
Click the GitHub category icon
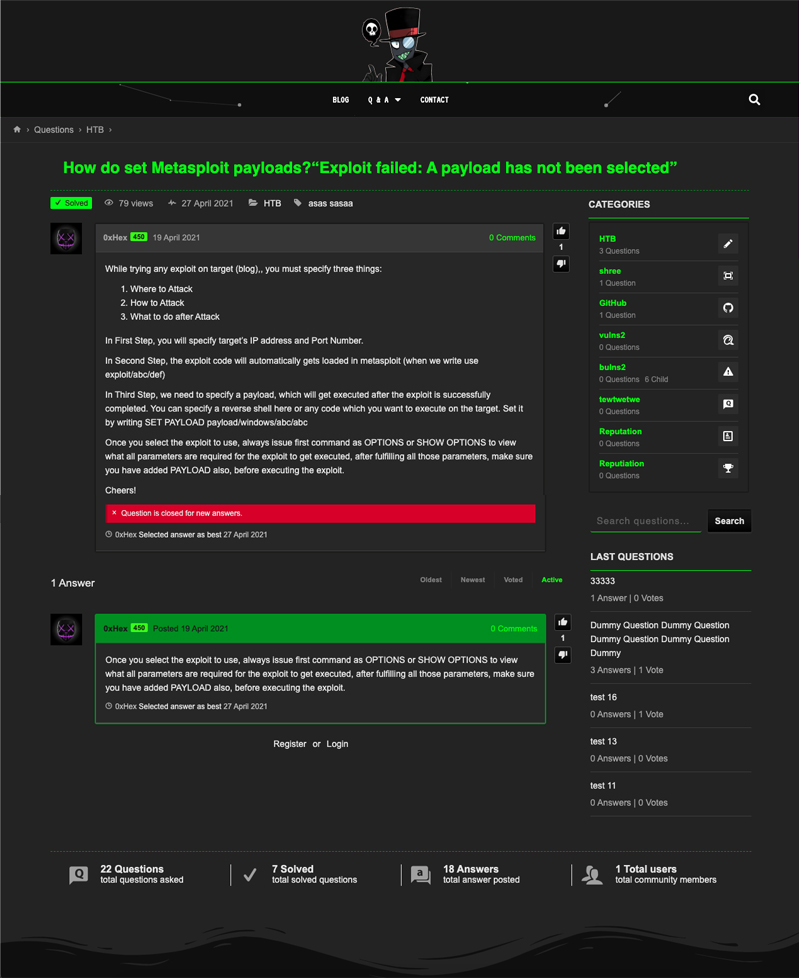pos(727,308)
